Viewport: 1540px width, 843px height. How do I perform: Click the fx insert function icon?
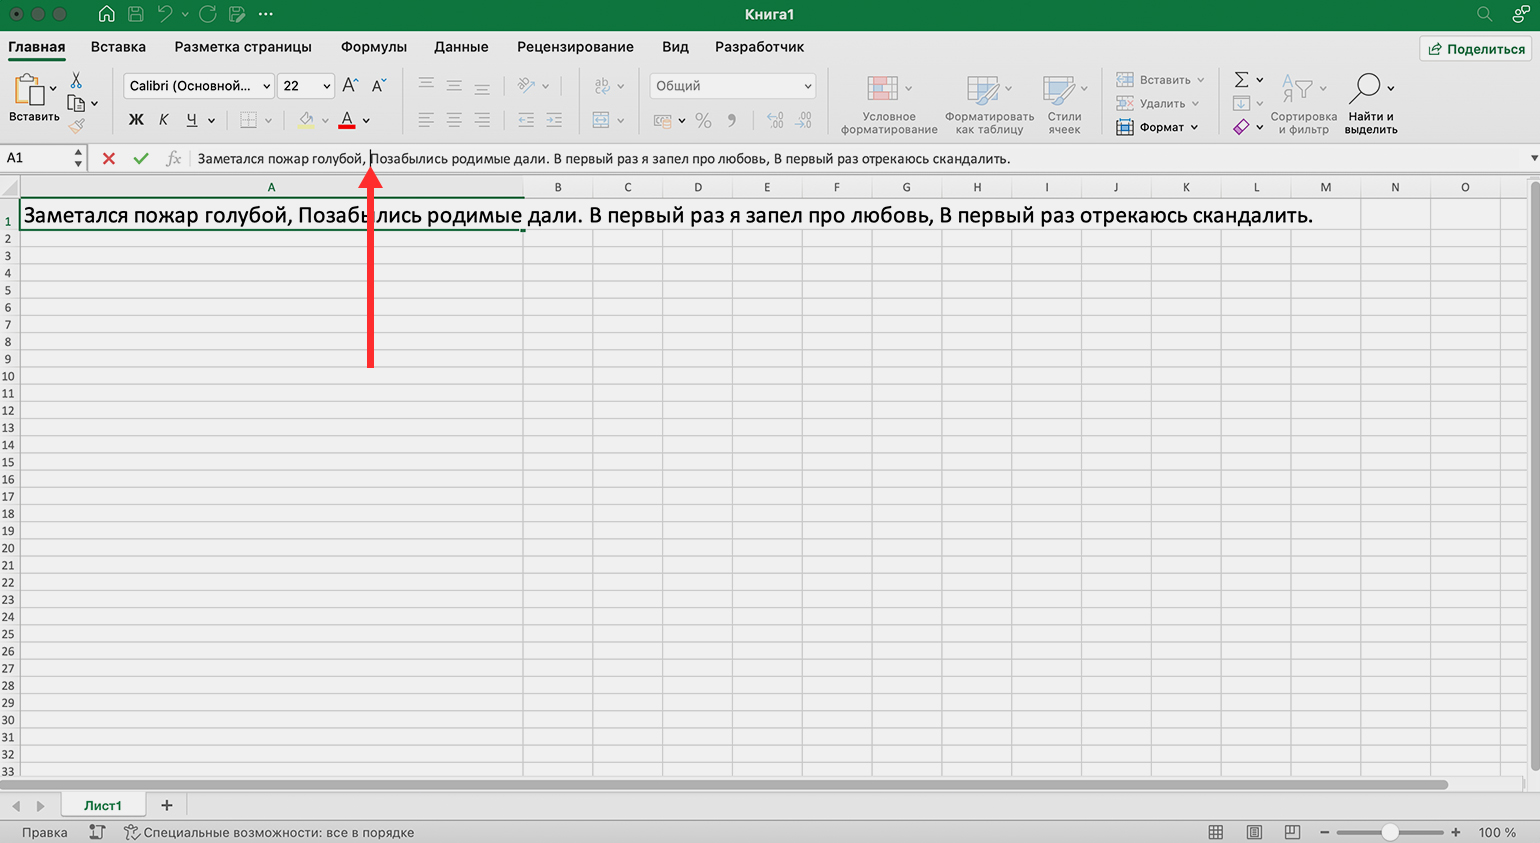click(x=173, y=158)
